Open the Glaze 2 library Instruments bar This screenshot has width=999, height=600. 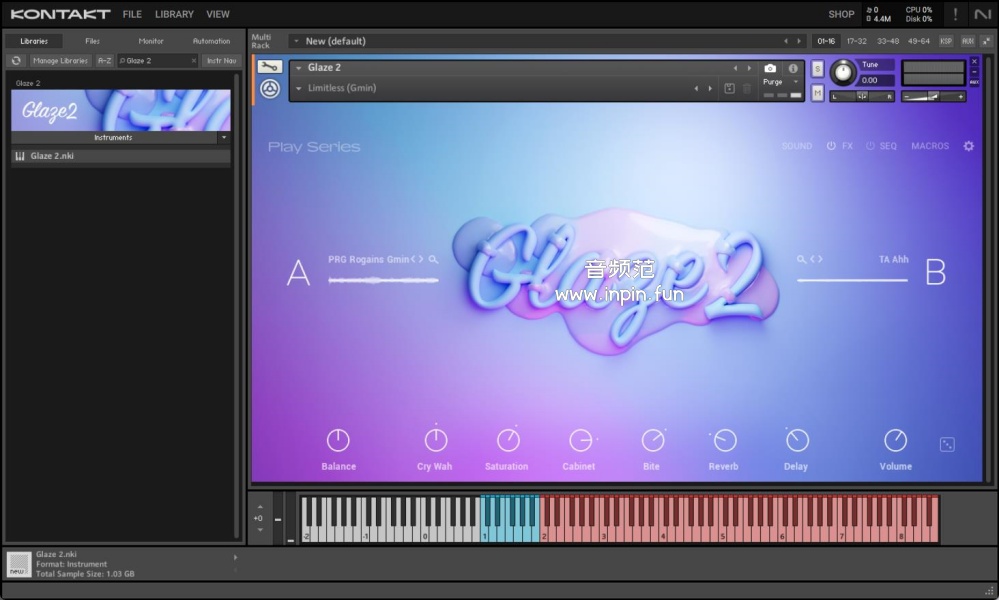pyautogui.click(x=114, y=138)
